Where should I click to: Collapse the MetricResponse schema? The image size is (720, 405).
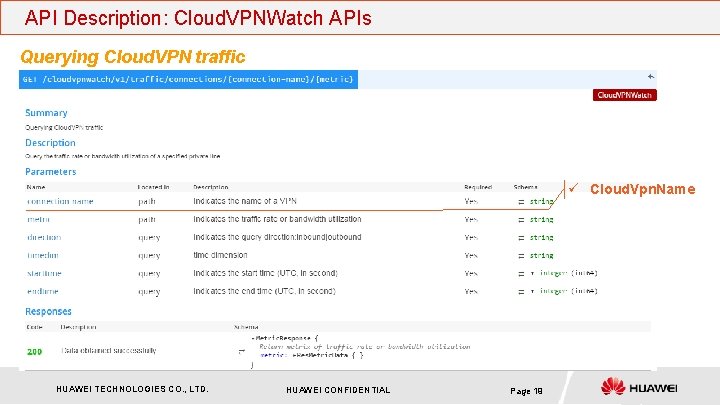point(253,338)
